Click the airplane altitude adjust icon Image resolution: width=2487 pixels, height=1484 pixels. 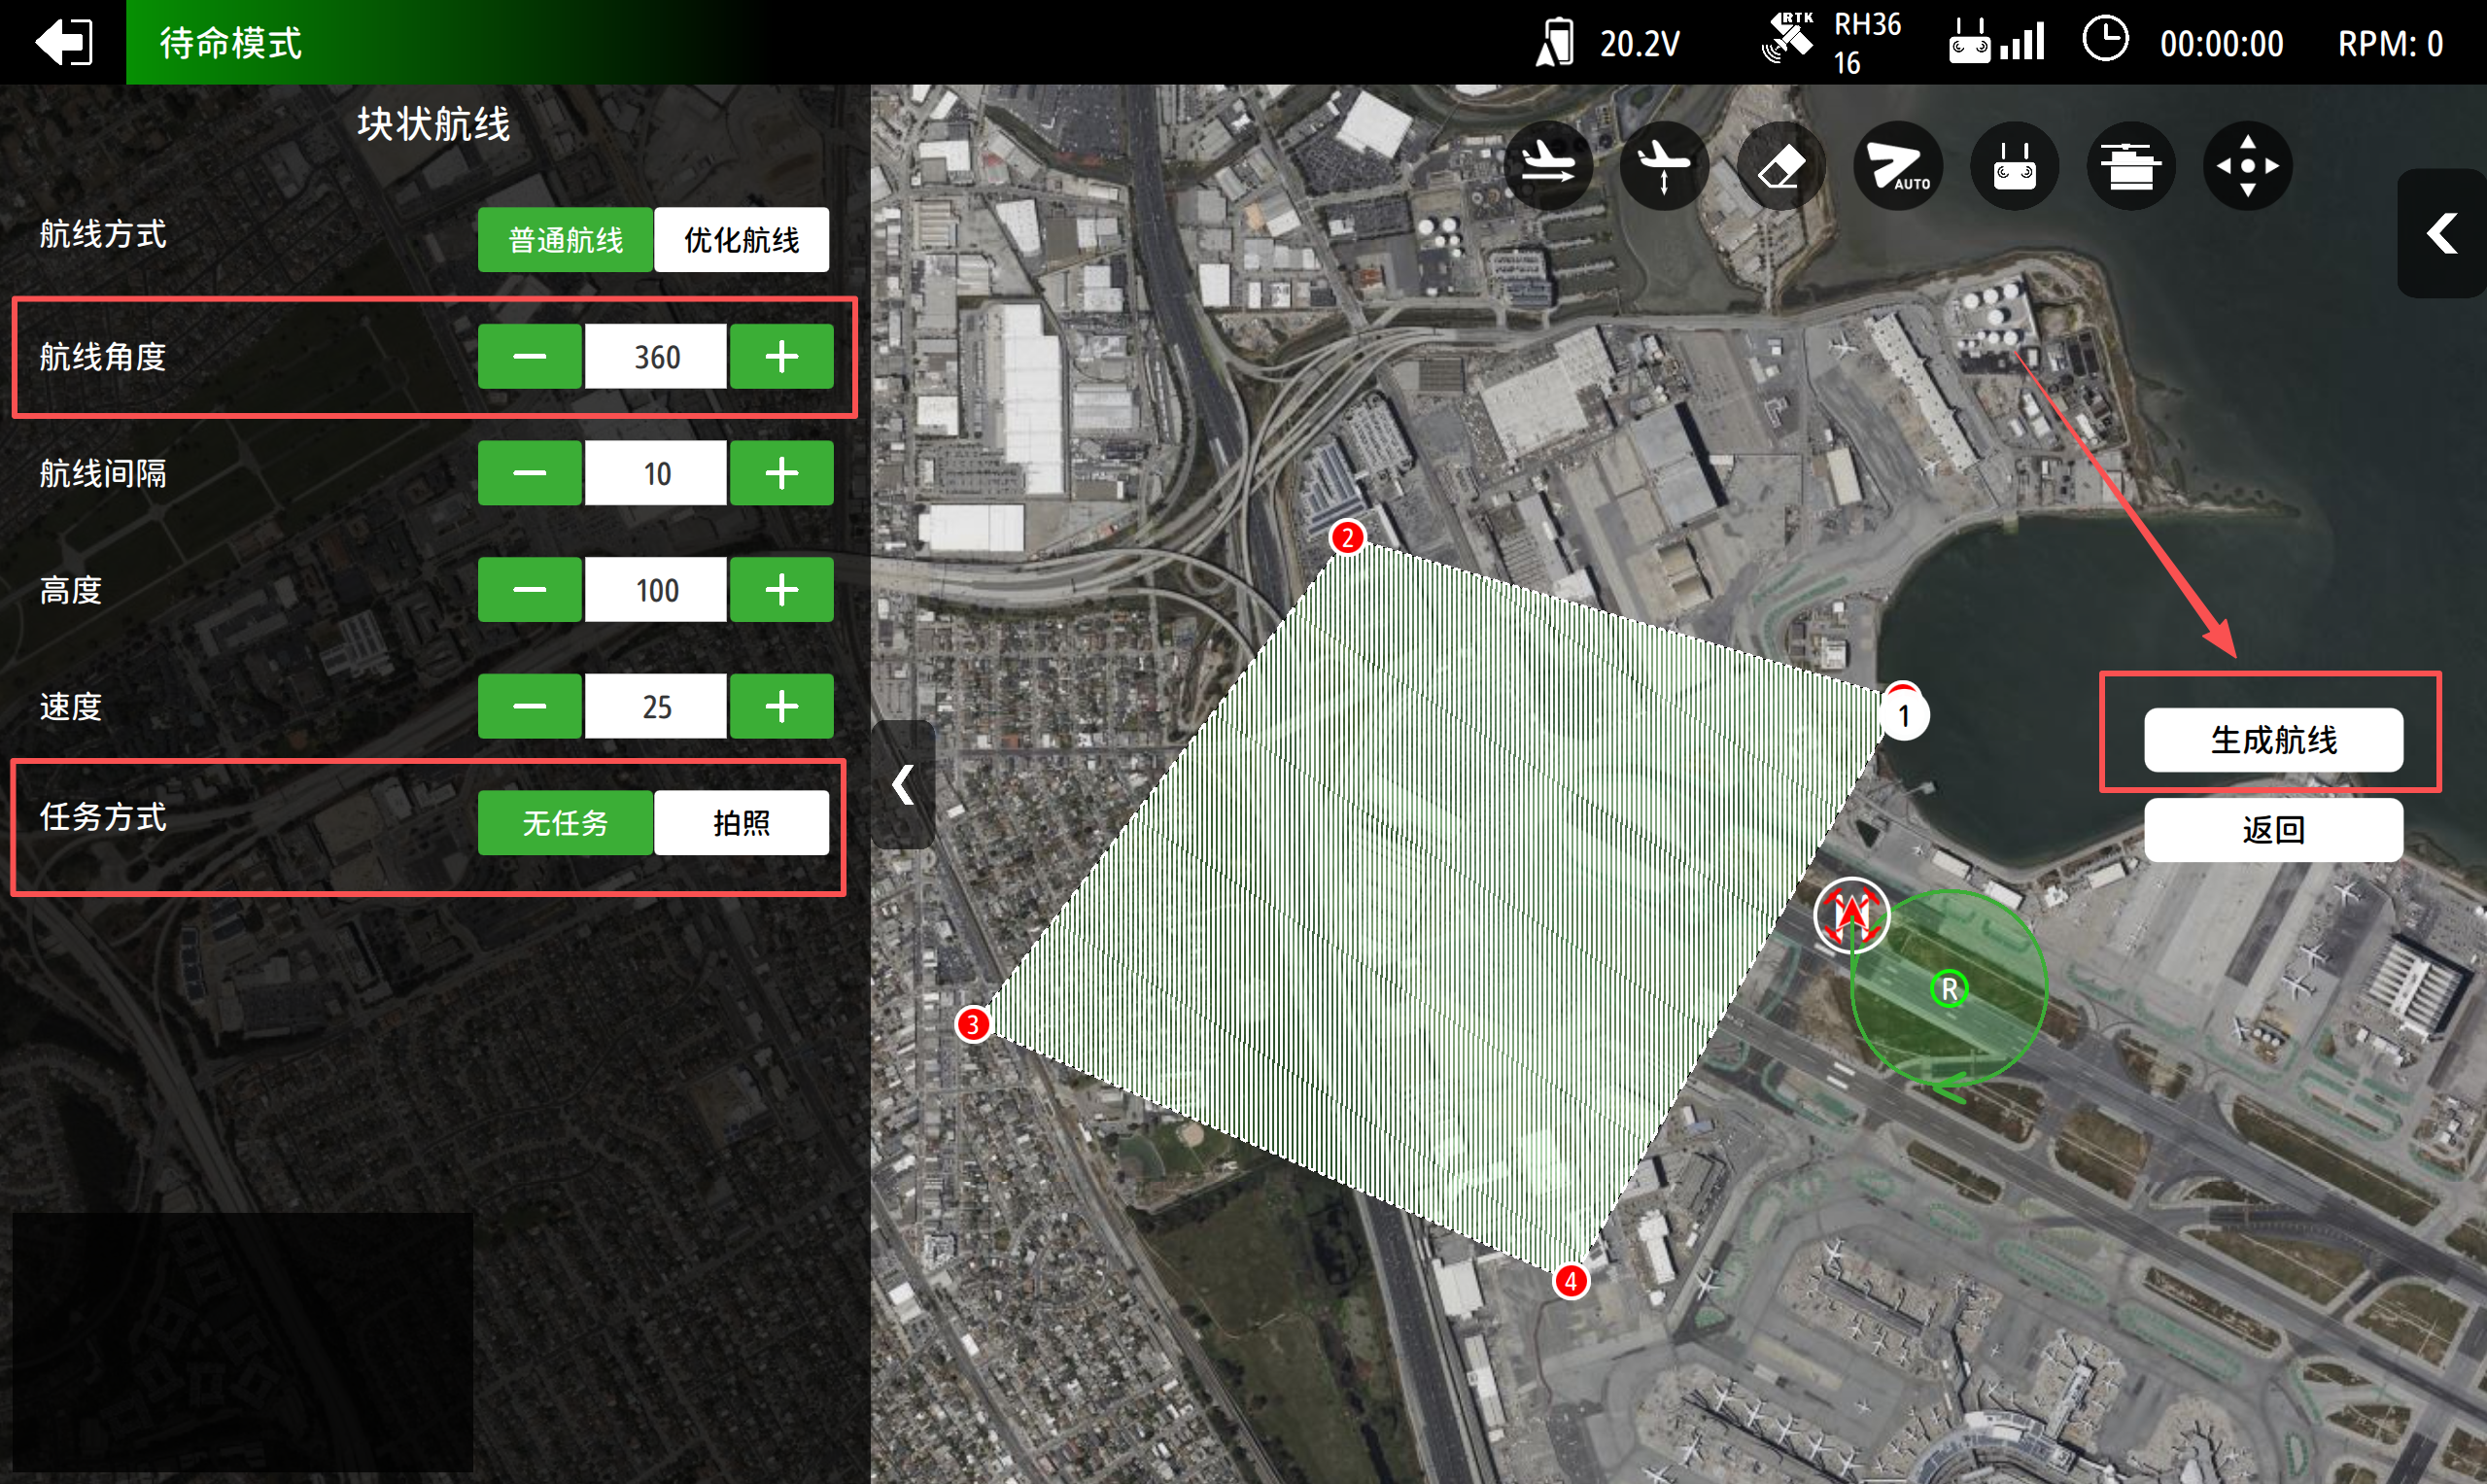tap(1663, 166)
